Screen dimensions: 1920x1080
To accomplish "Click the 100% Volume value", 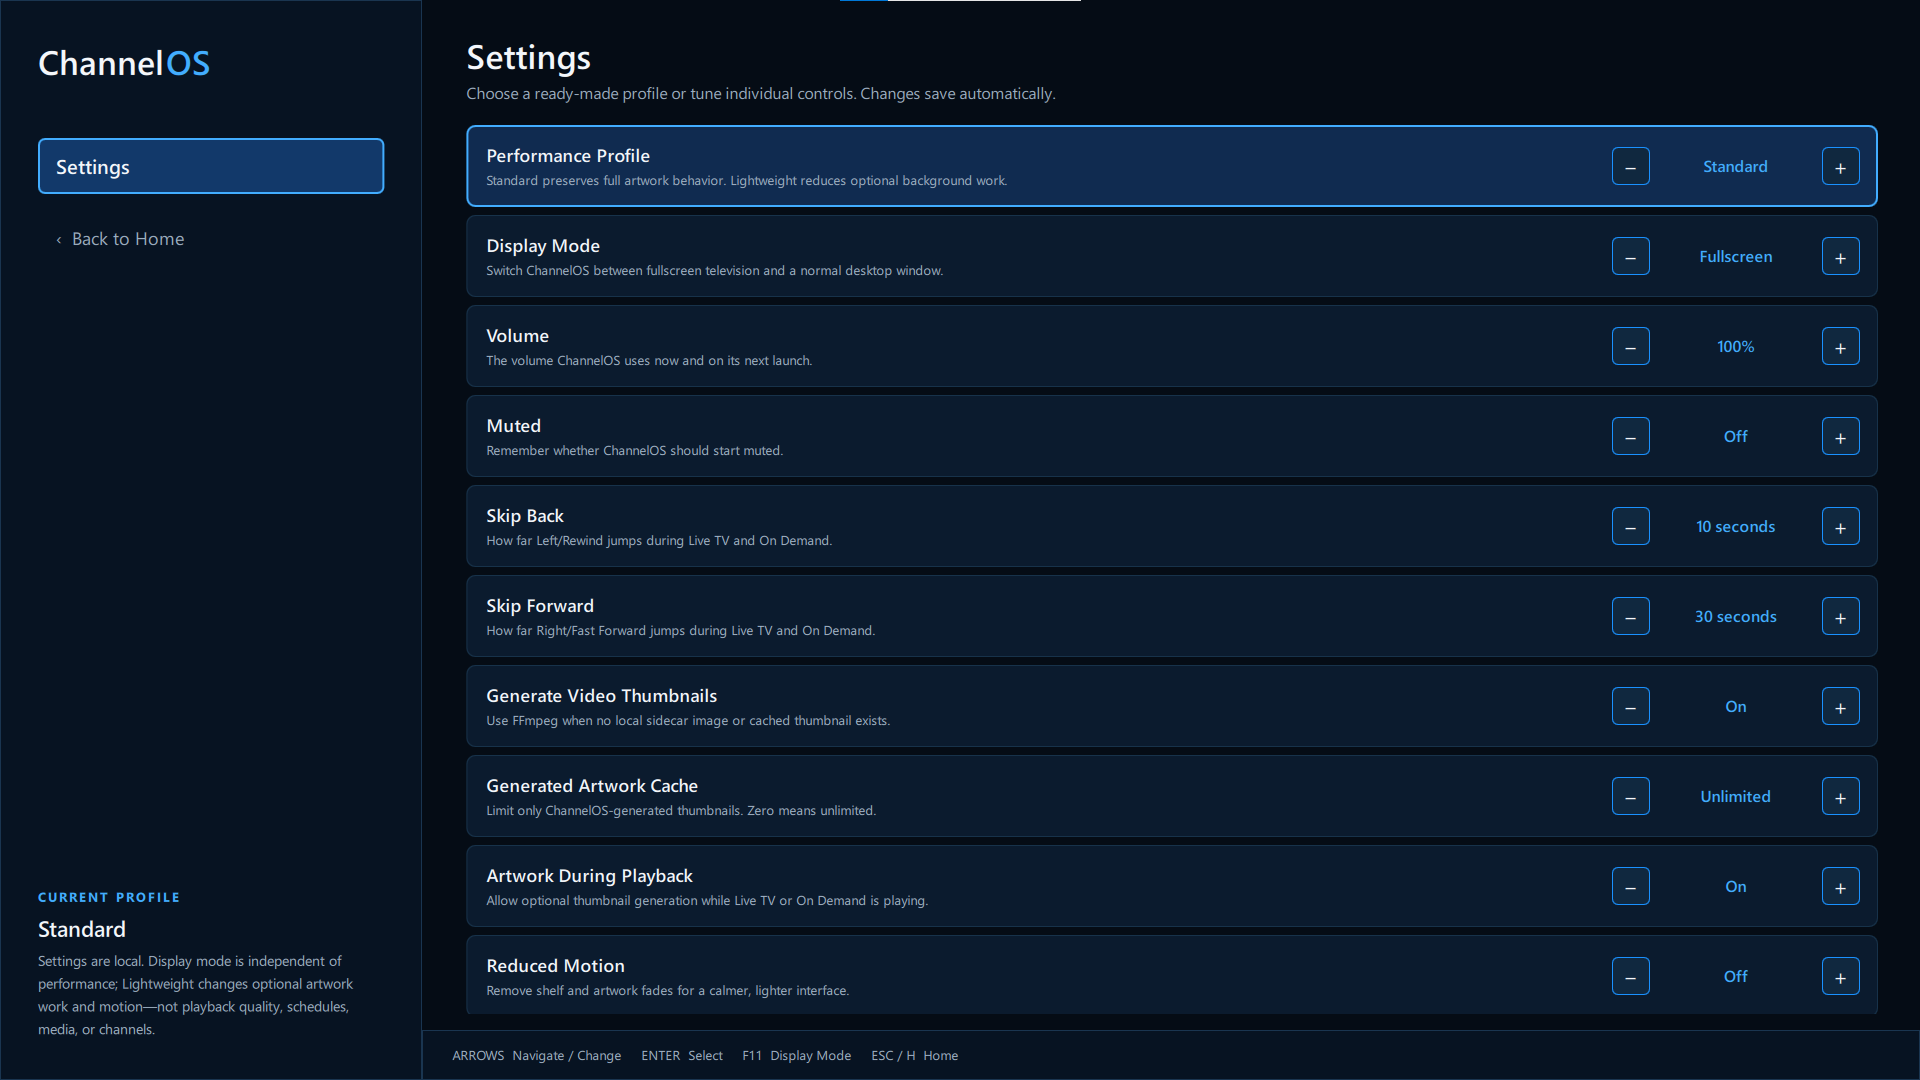I will [x=1735, y=347].
